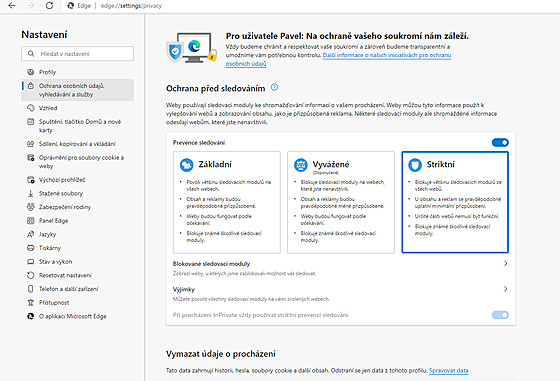Click the Spravovat data link
Viewport: 560px width, 381px height.
coord(449,371)
